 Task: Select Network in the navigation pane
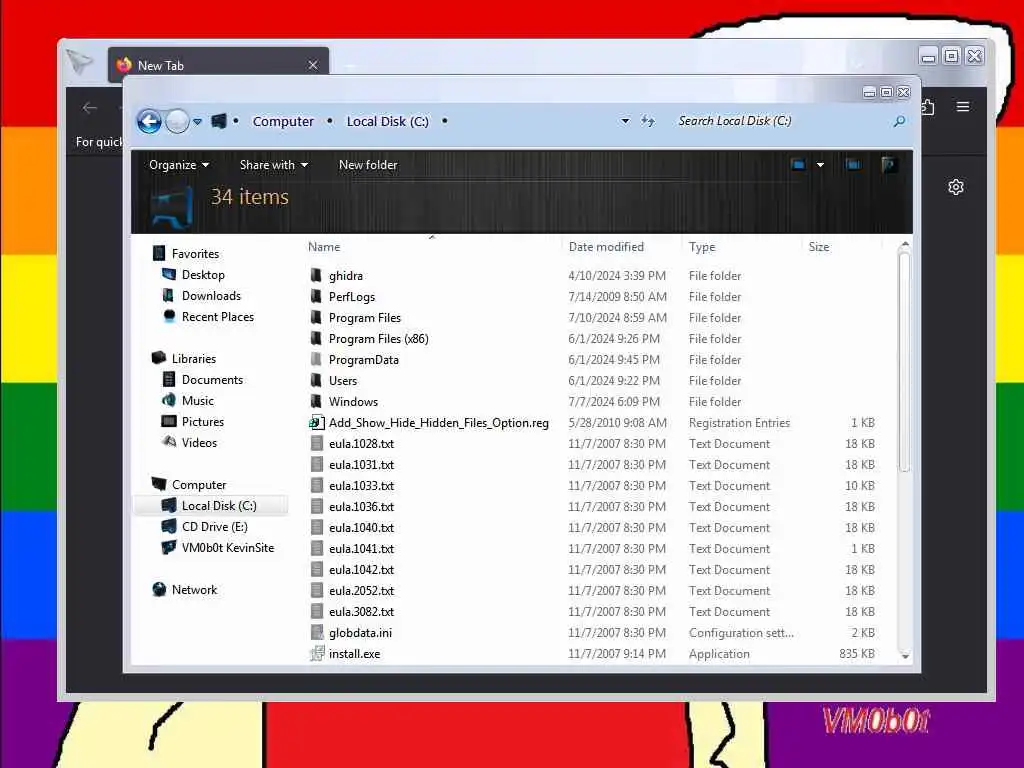point(194,590)
